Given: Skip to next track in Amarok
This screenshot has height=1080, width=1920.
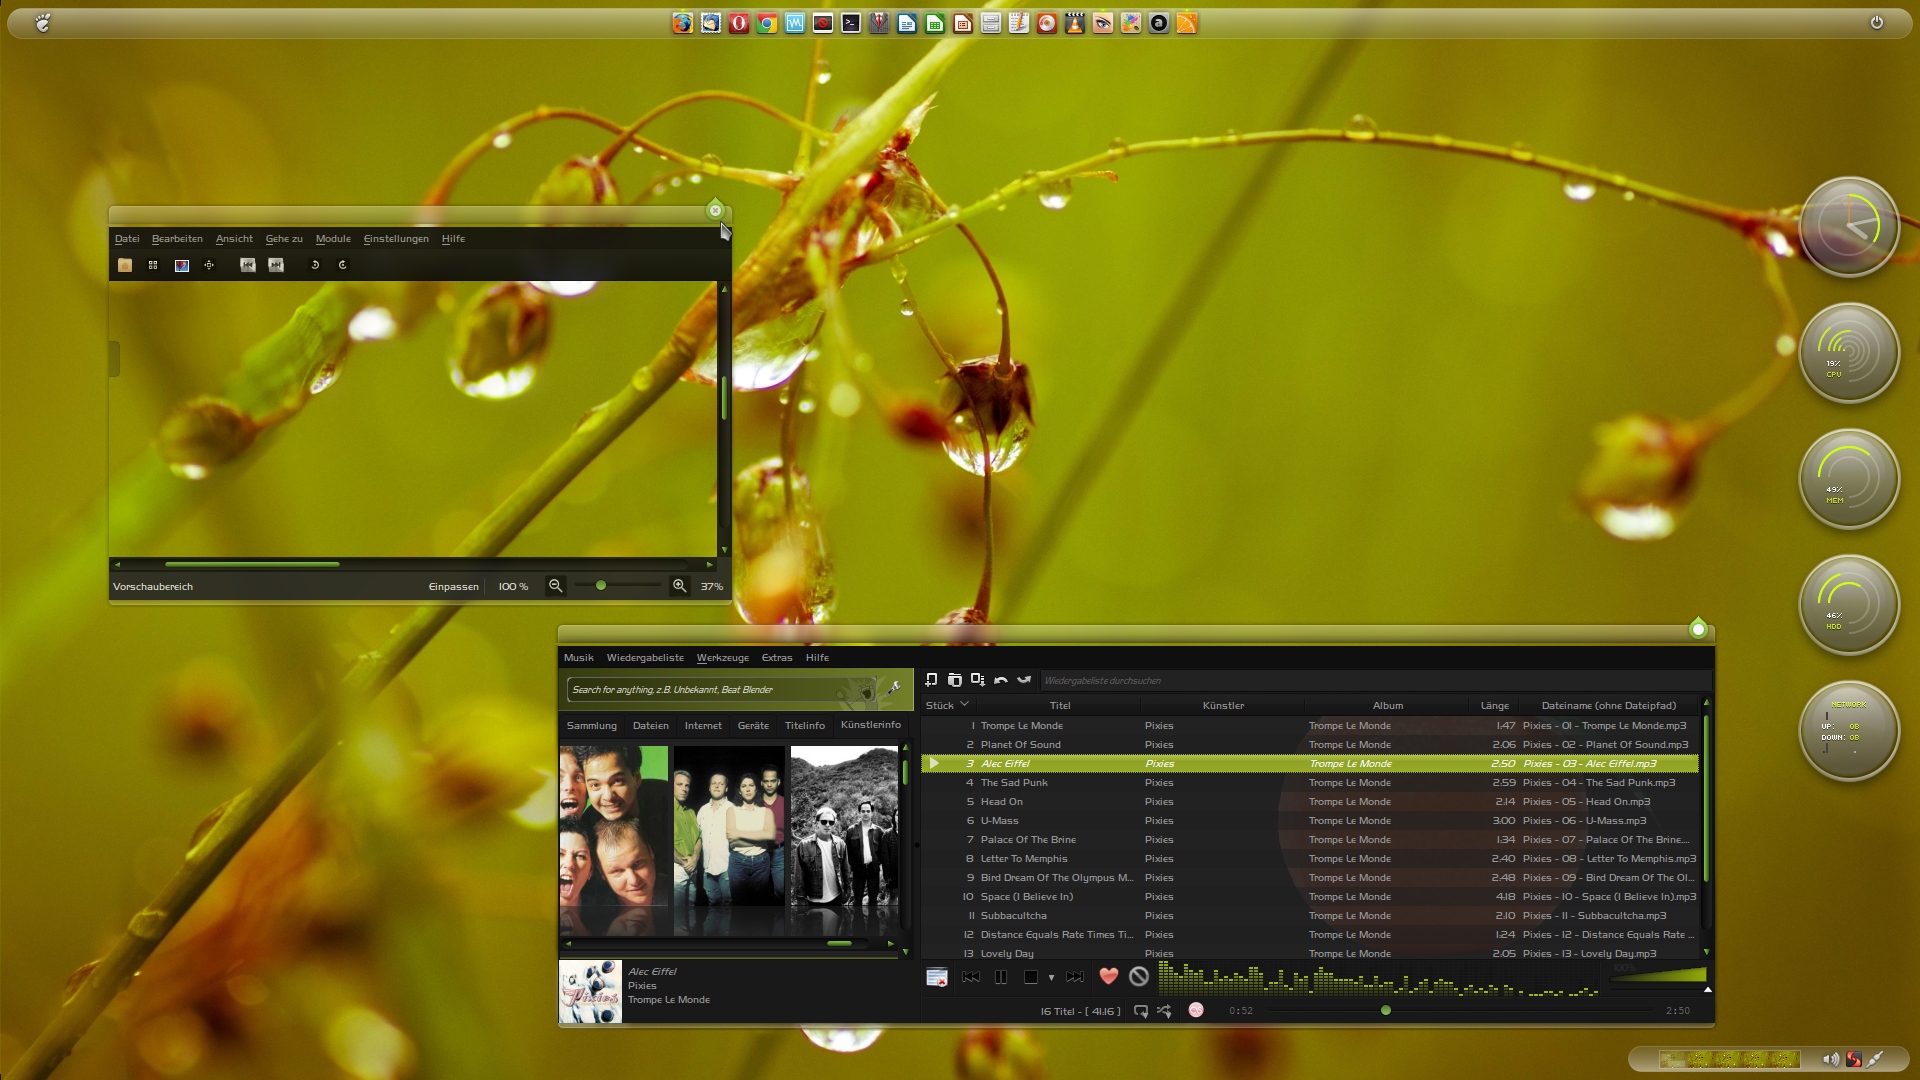Looking at the screenshot, I should tap(1075, 977).
